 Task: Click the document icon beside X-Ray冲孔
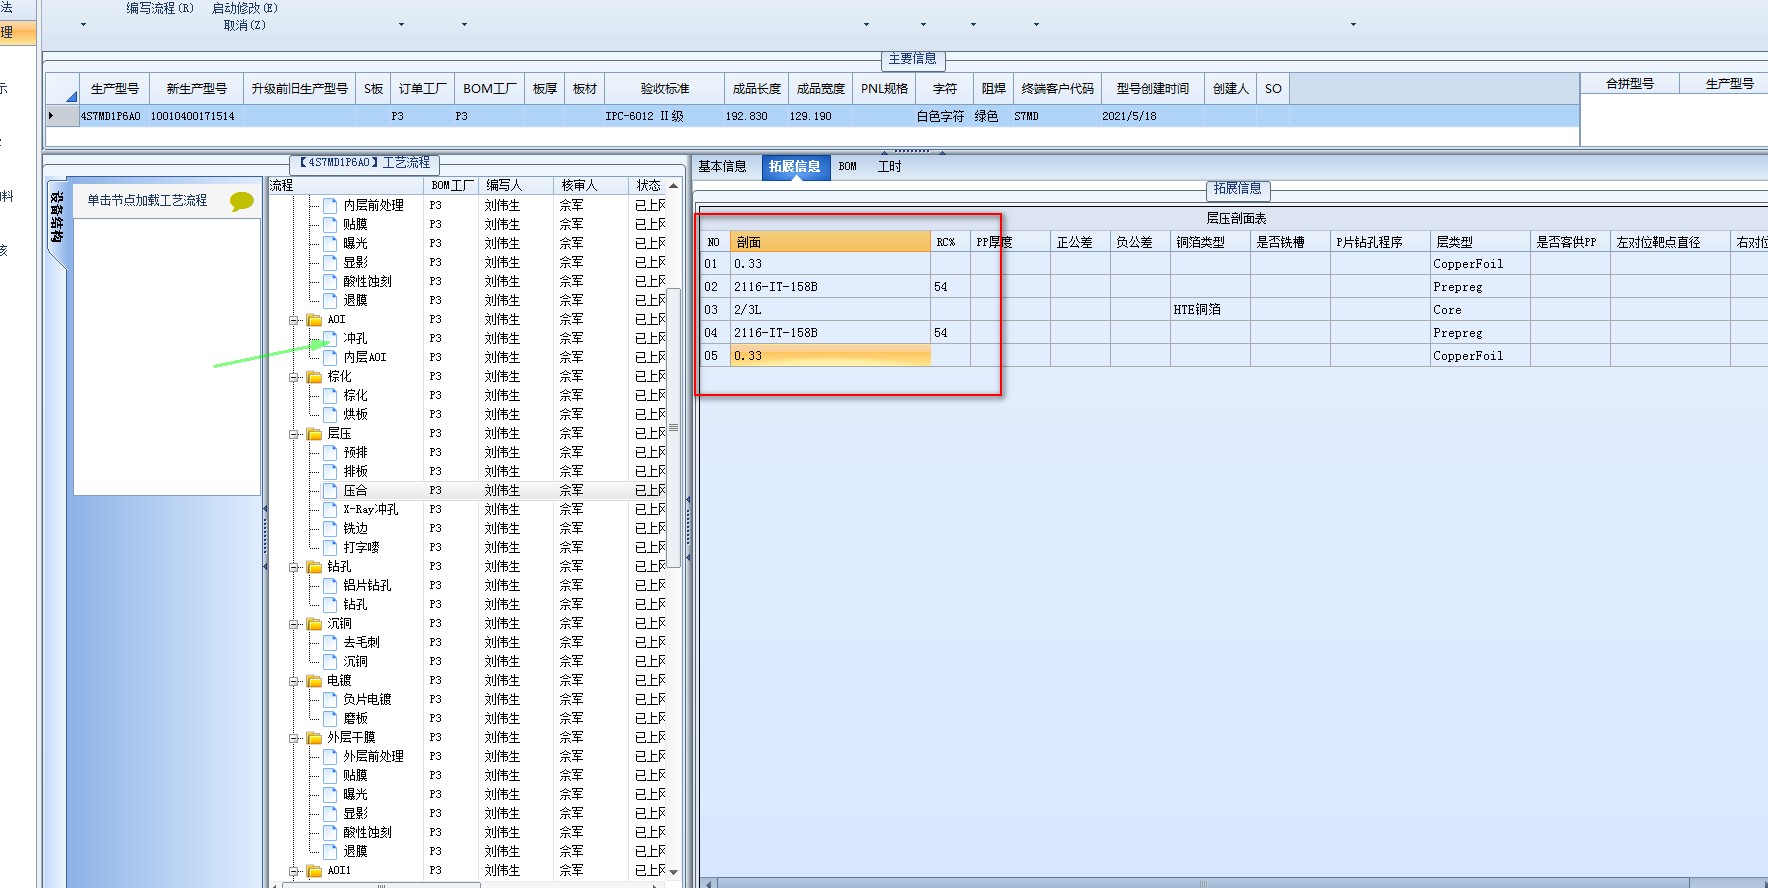pyautogui.click(x=330, y=509)
